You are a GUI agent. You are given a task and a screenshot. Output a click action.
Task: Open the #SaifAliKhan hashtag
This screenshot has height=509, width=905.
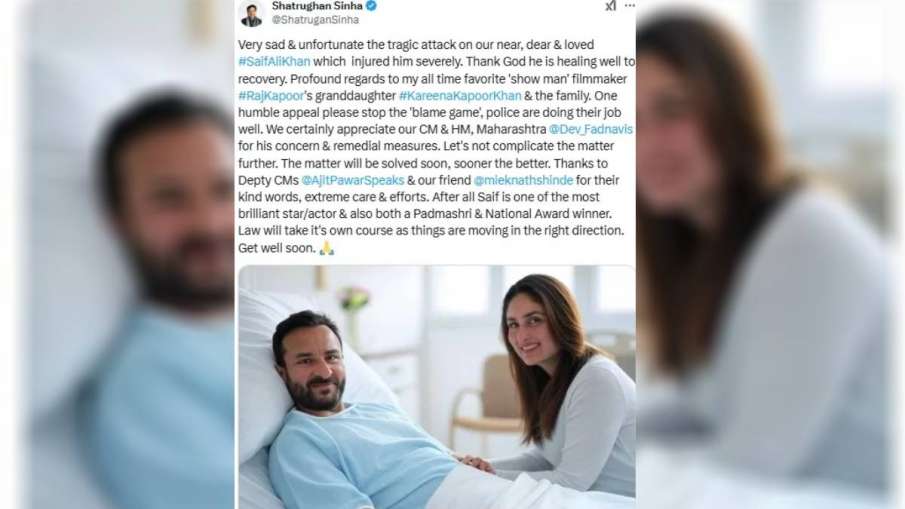(274, 61)
